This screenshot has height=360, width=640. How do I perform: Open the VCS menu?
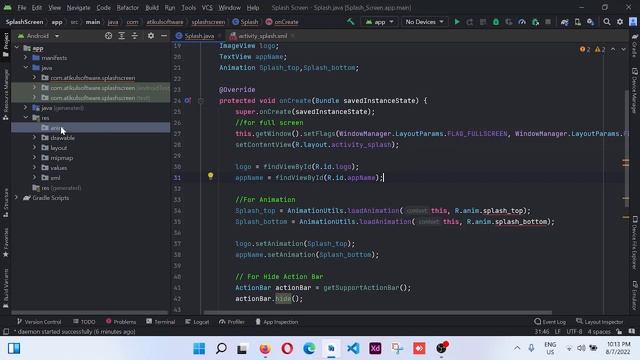click(207, 7)
